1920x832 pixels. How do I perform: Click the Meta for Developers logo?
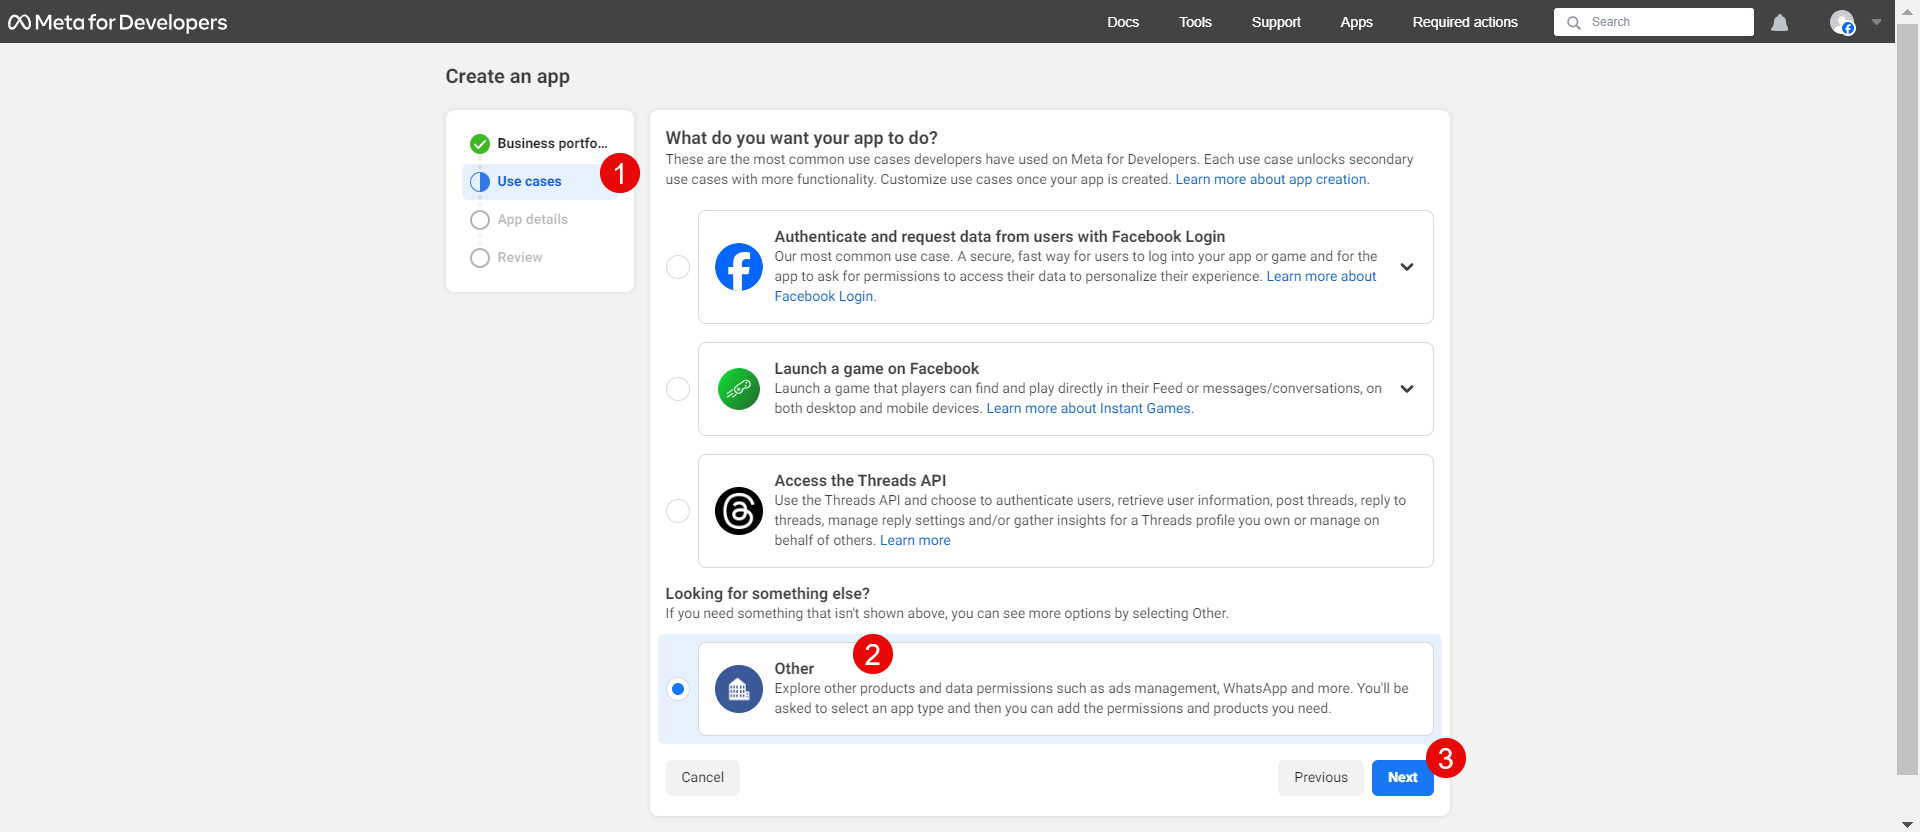point(118,22)
